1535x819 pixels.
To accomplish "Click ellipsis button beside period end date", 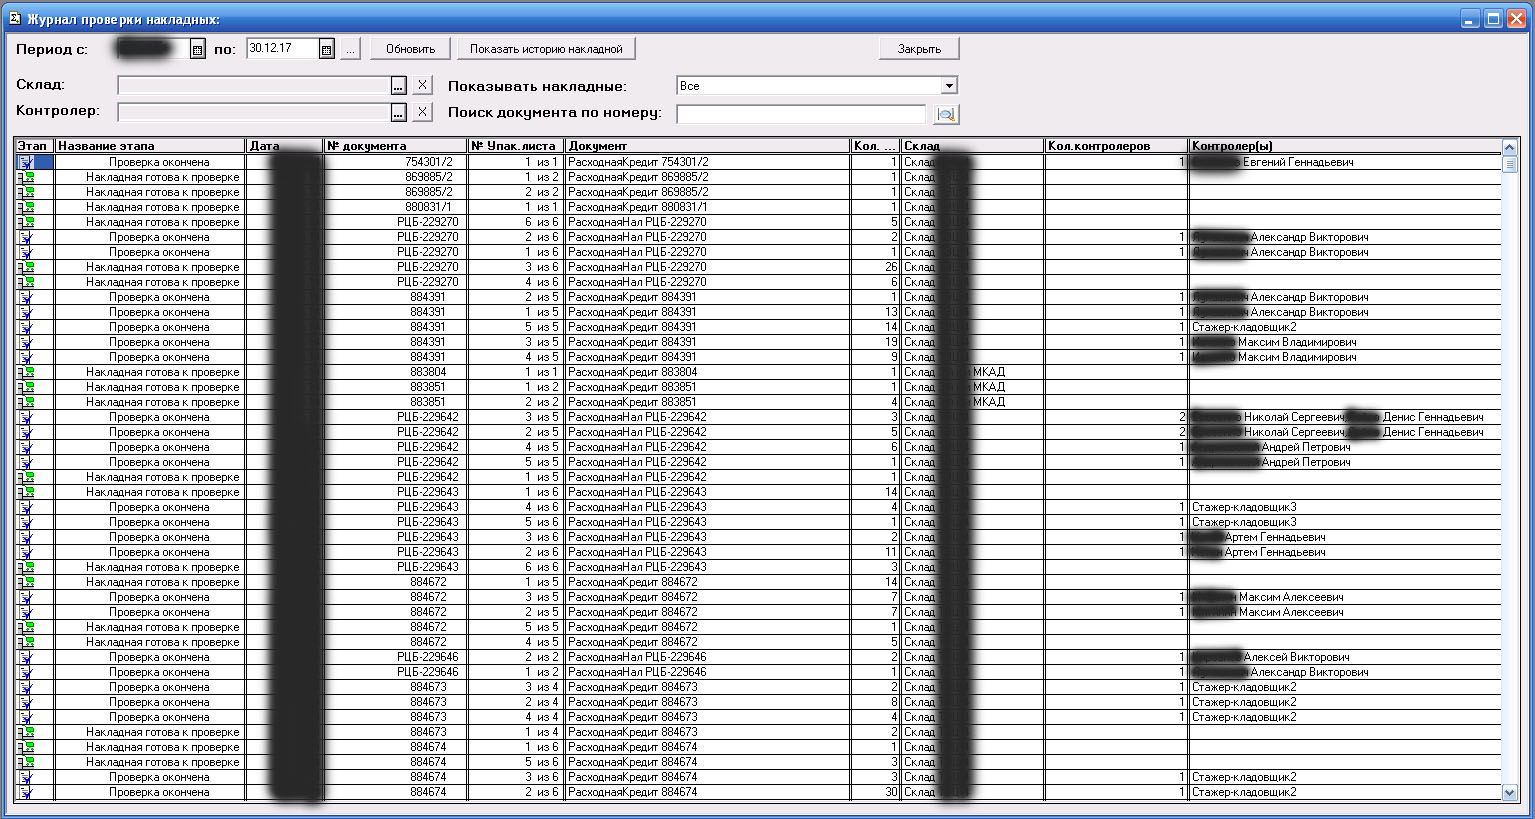I will pyautogui.click(x=349, y=49).
